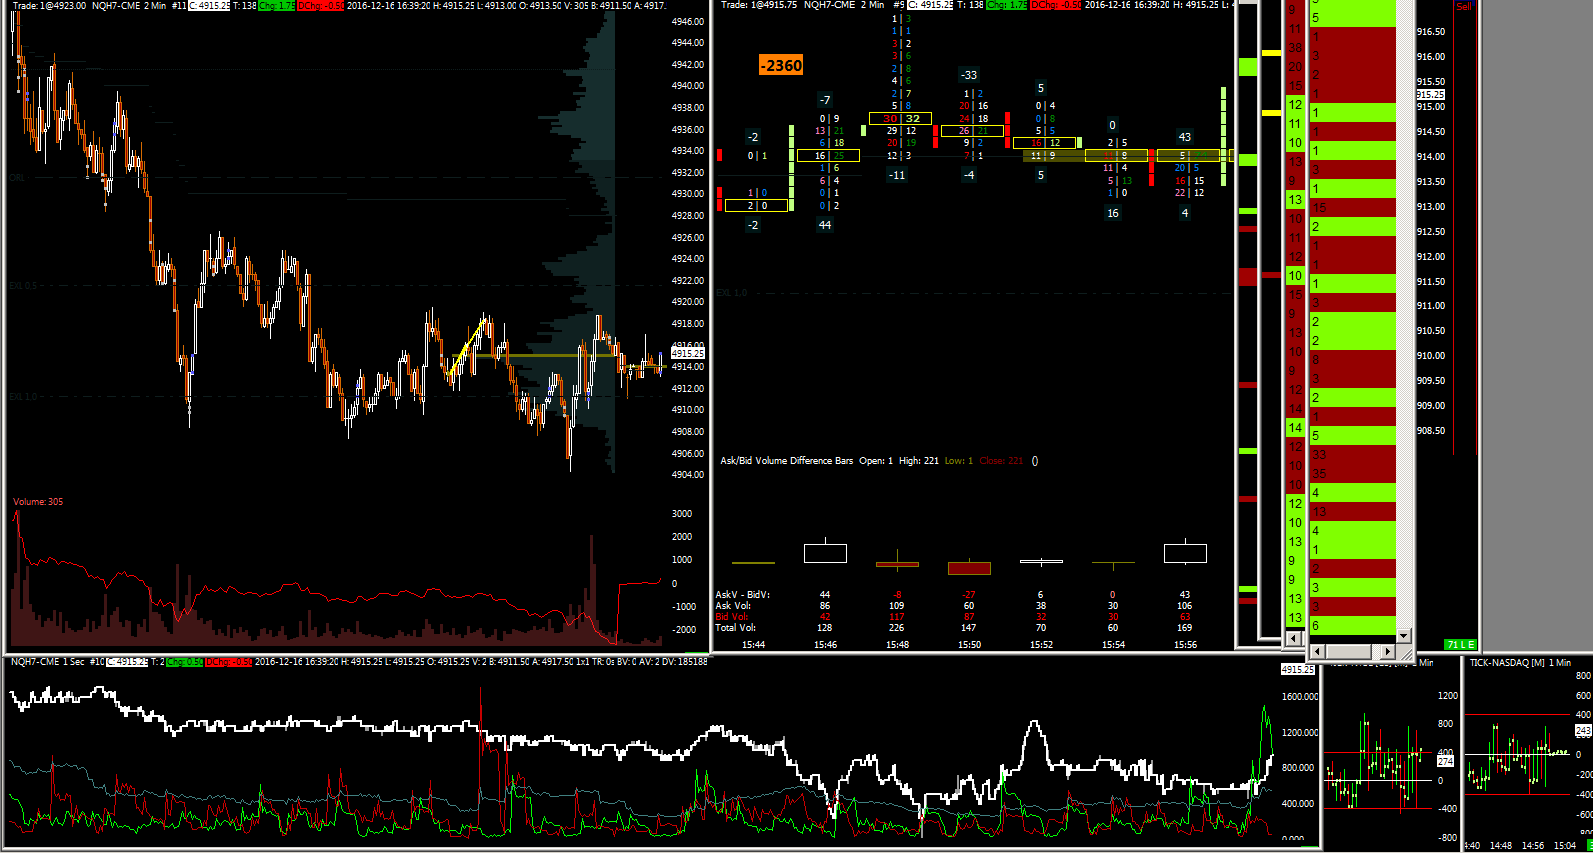1593x854 pixels.
Task: Click the 914.00 DOM price level
Action: [x=1431, y=157]
